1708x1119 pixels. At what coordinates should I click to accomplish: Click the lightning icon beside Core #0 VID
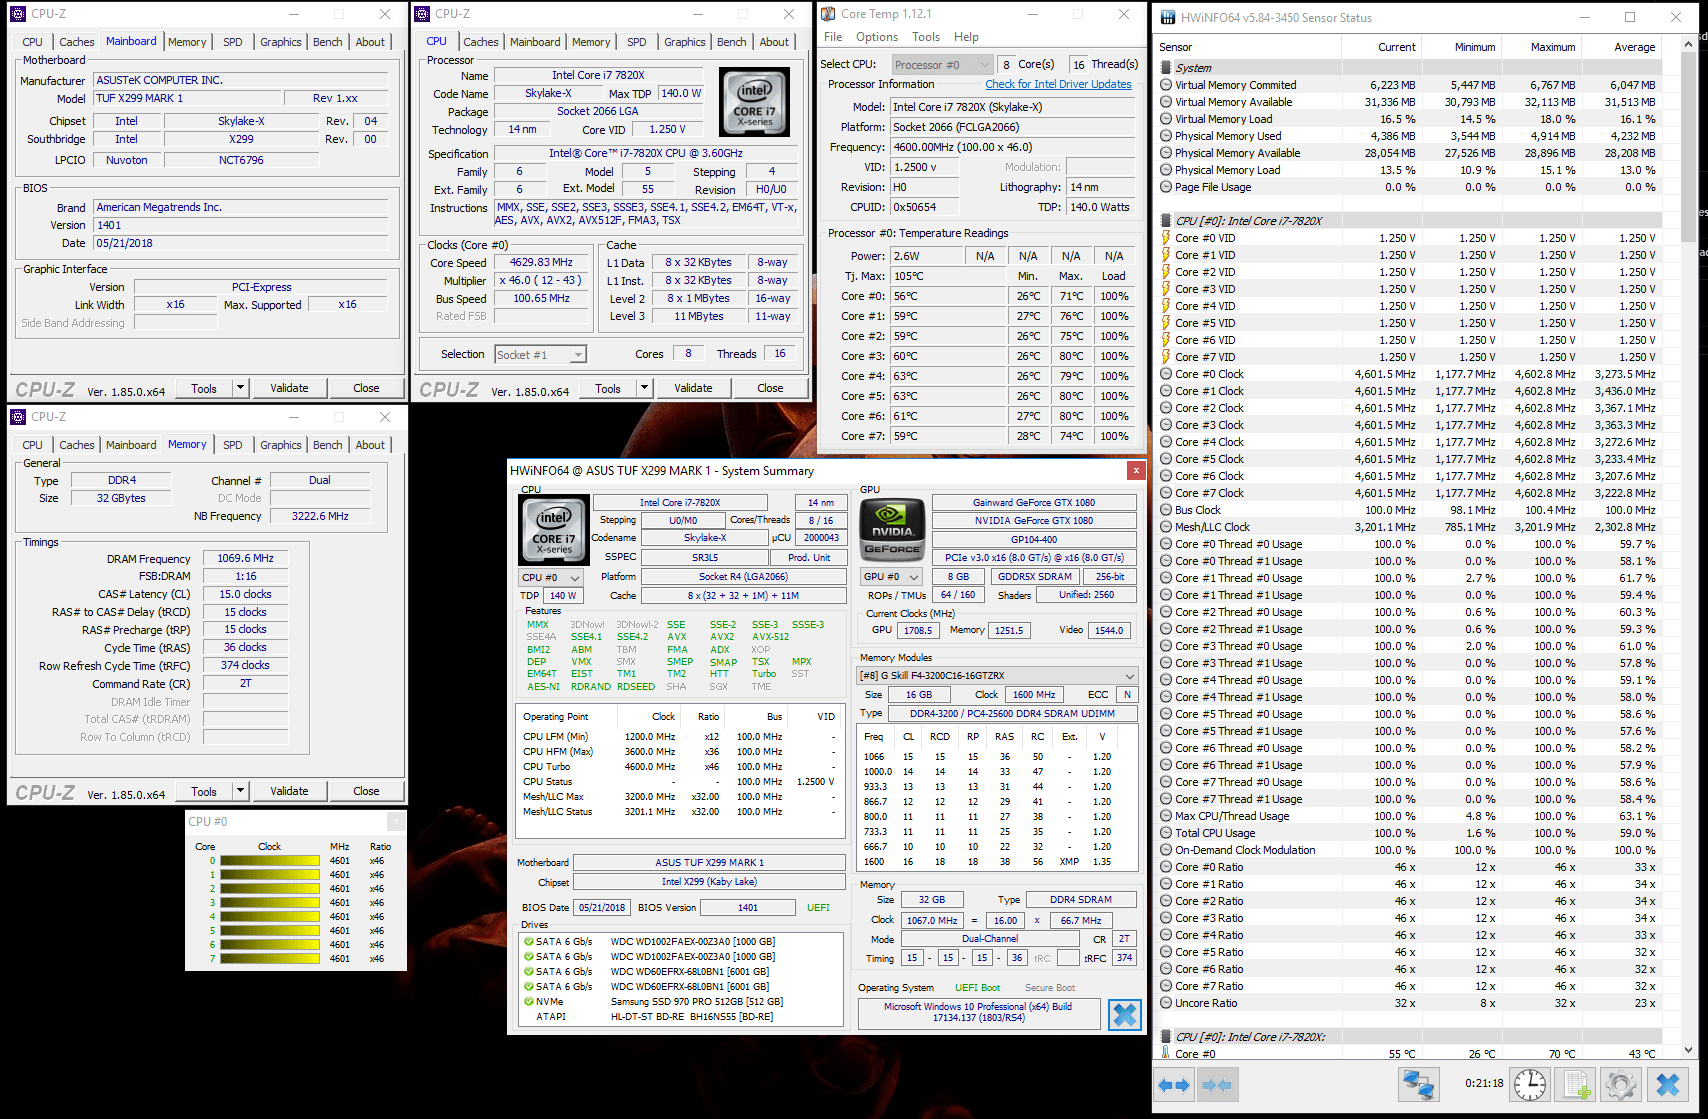point(1166,238)
